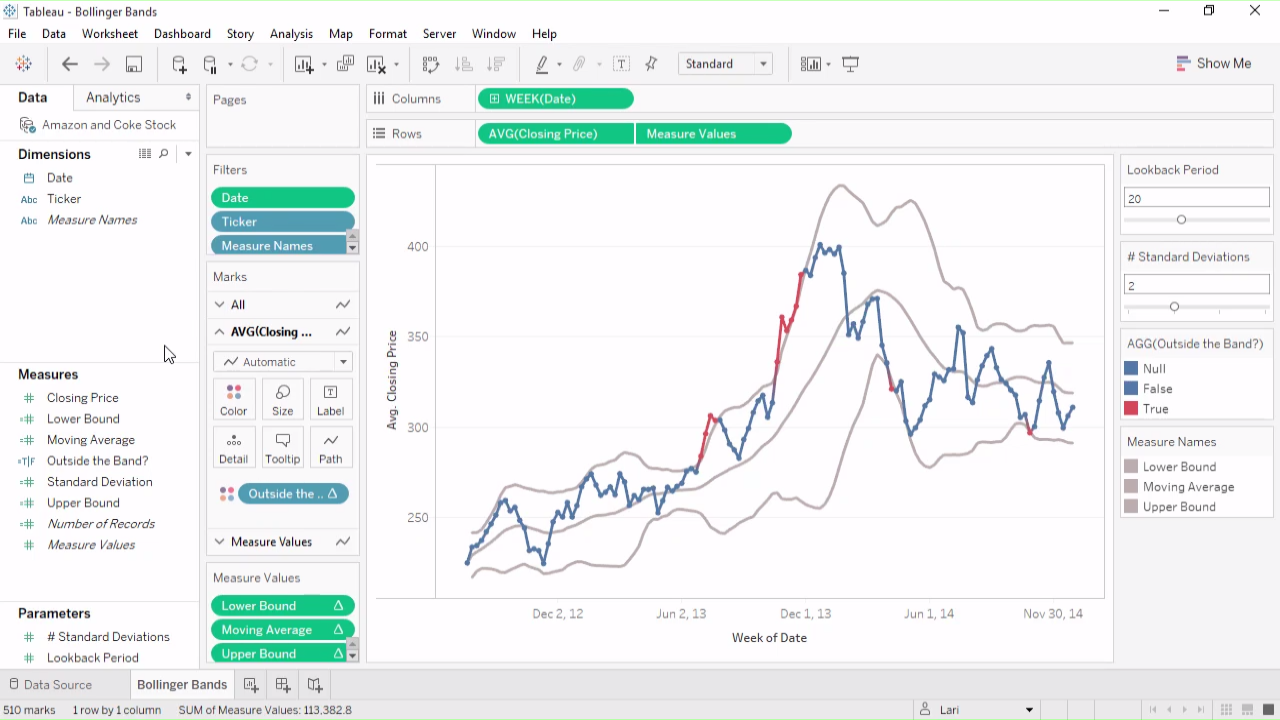Click the Undo arrow in the toolbar
This screenshot has width=1280, height=720.
69,63
